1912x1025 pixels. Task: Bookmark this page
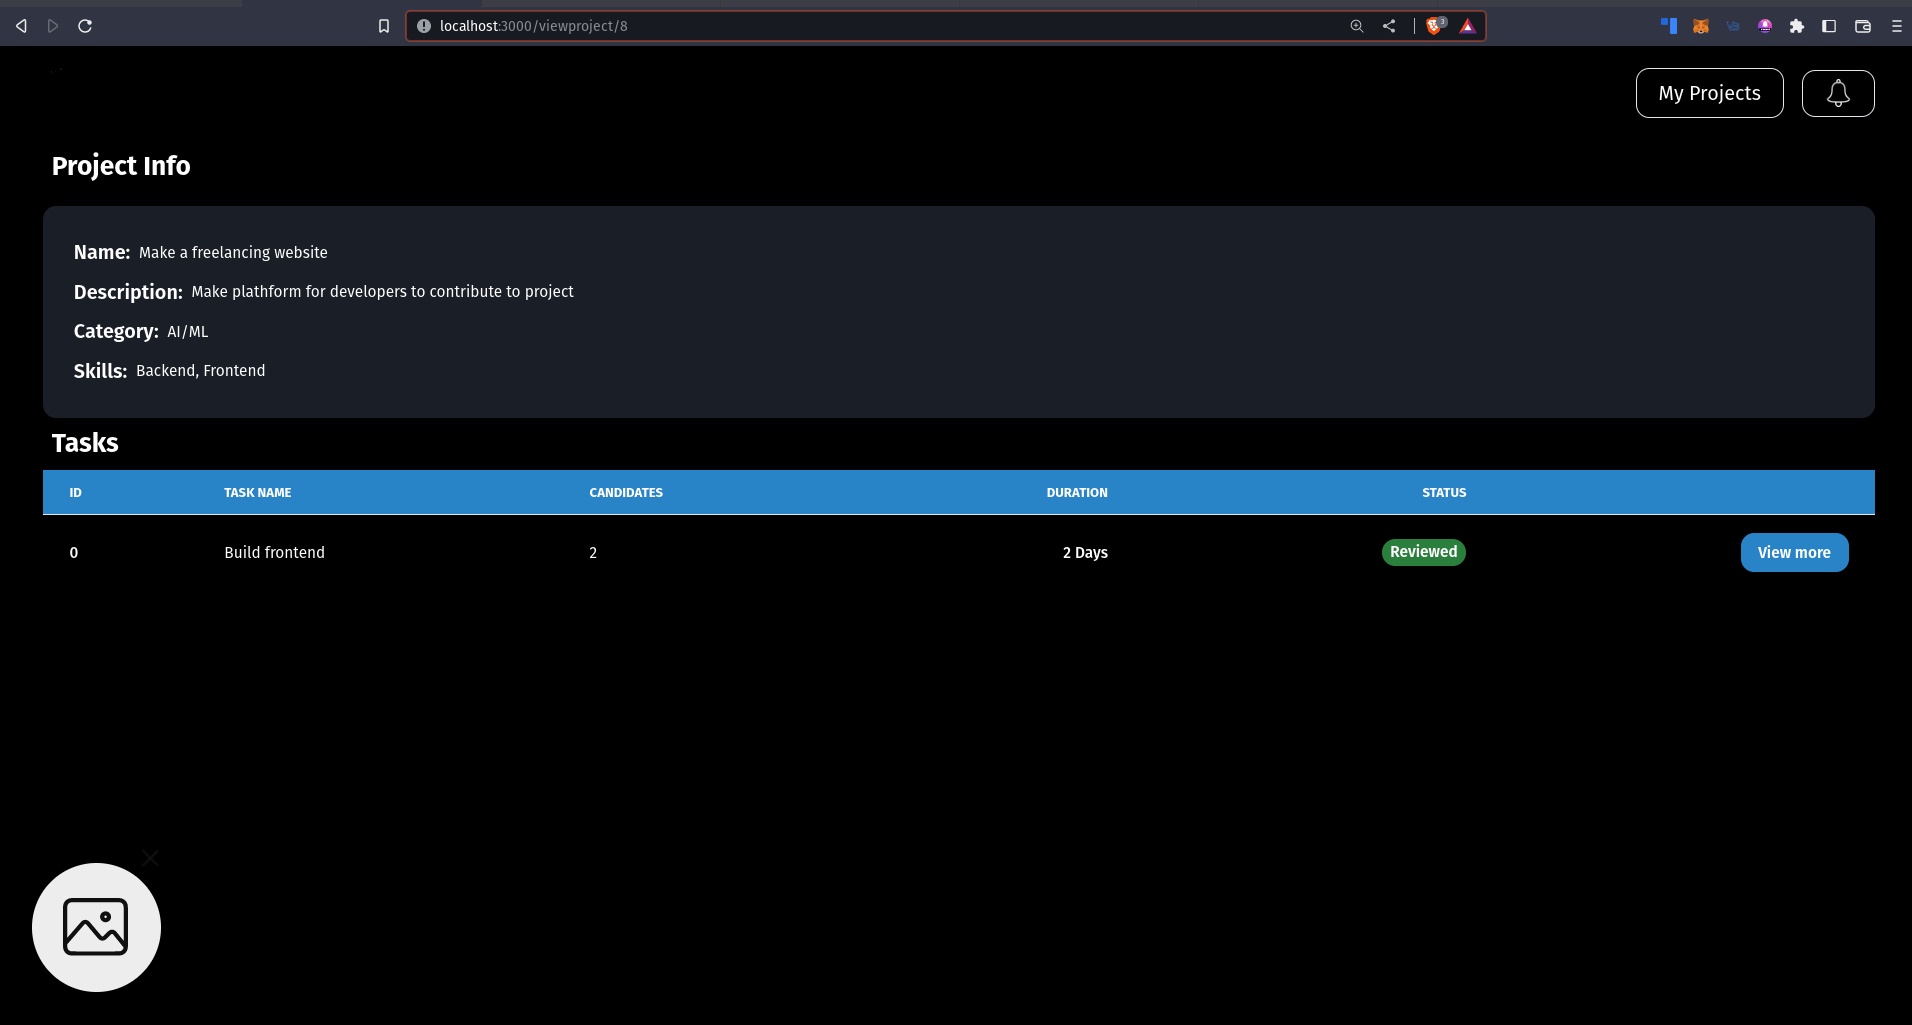(384, 26)
